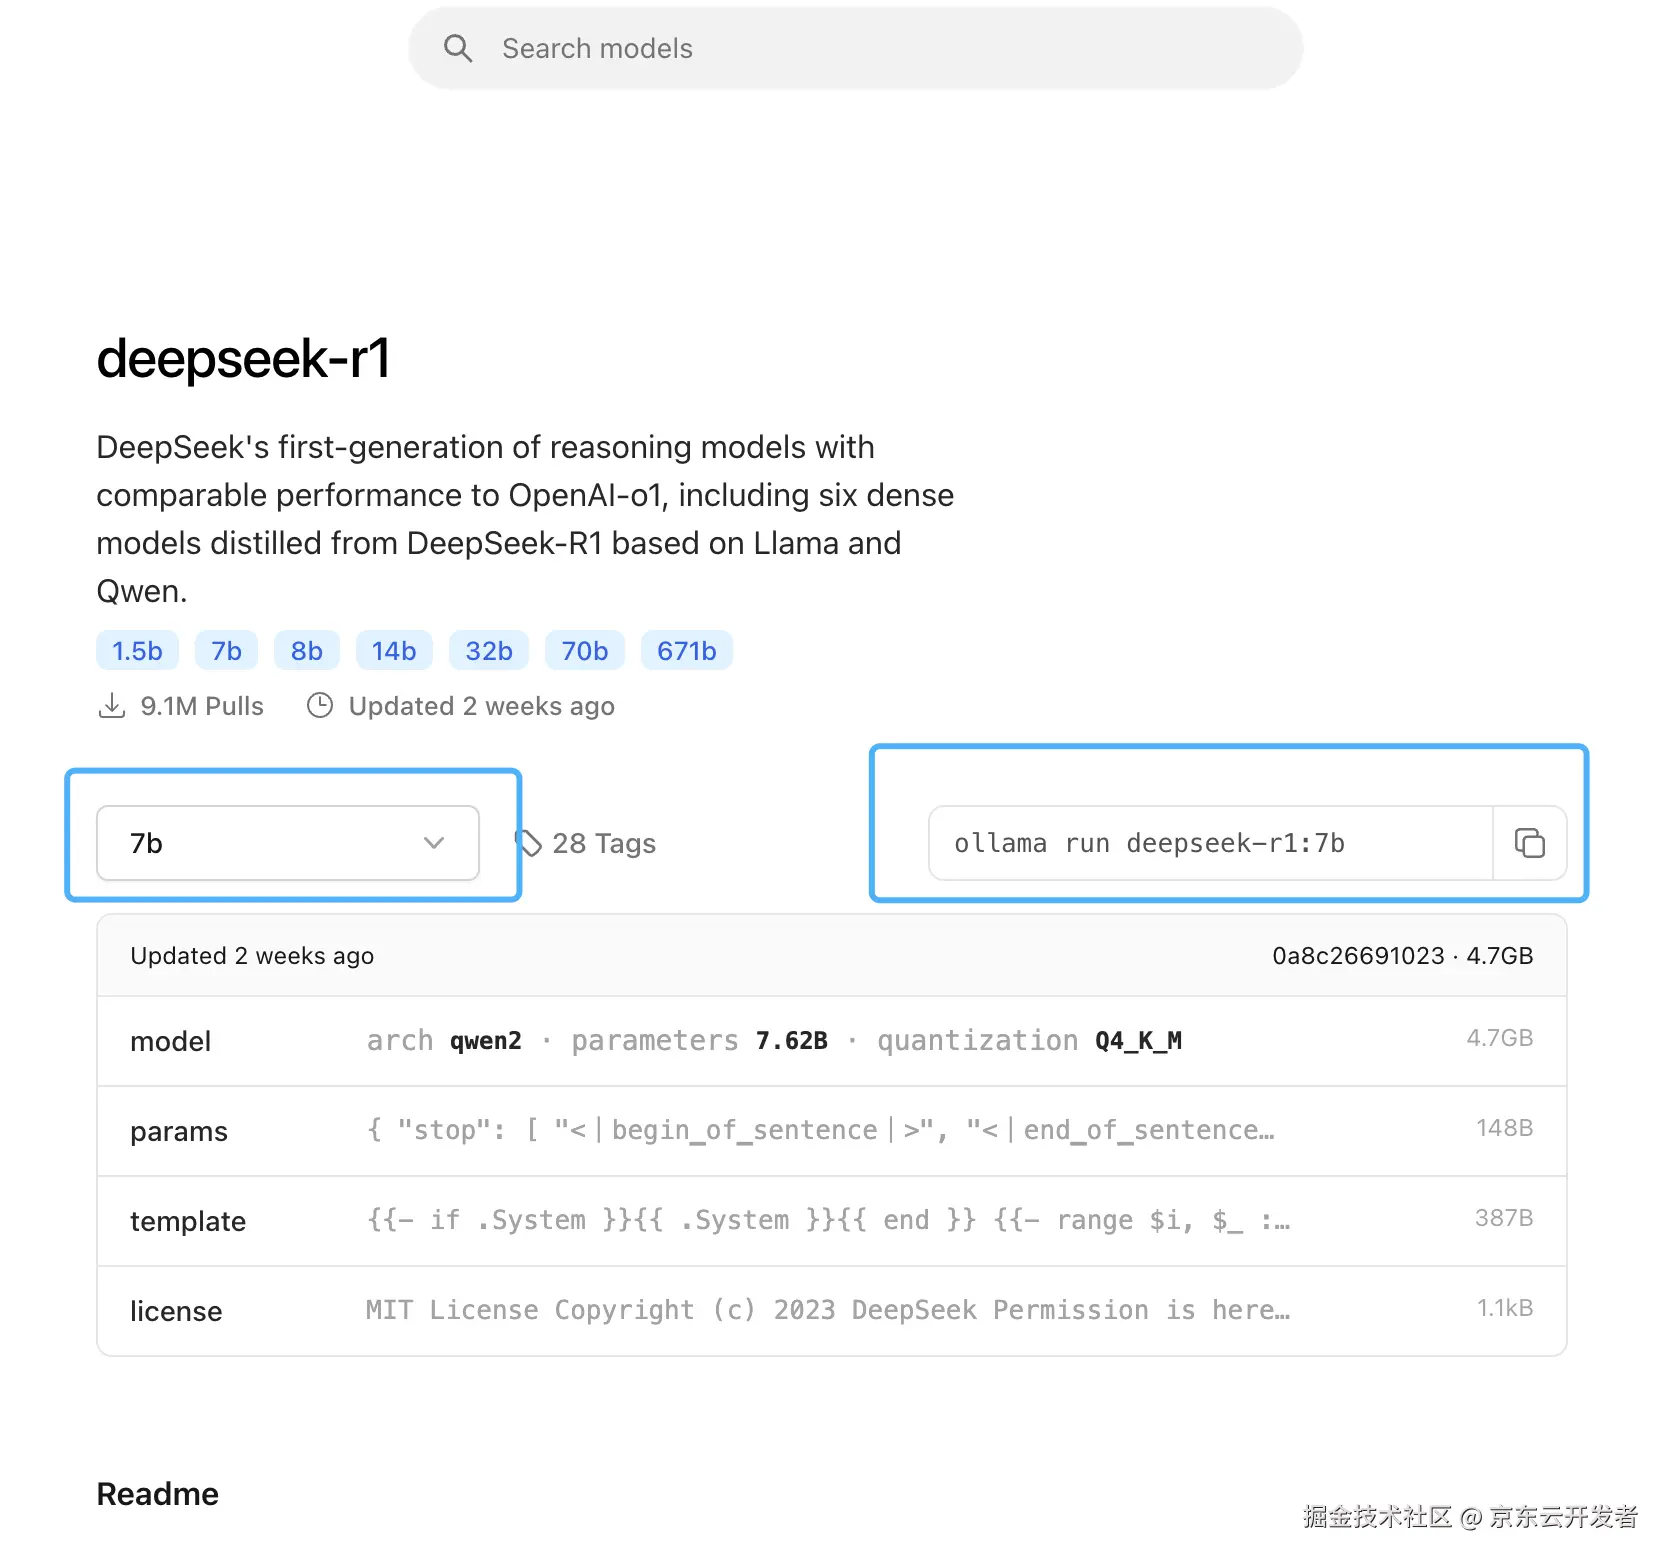Focus the Search models field
1676x1568 pixels.
pos(856,48)
